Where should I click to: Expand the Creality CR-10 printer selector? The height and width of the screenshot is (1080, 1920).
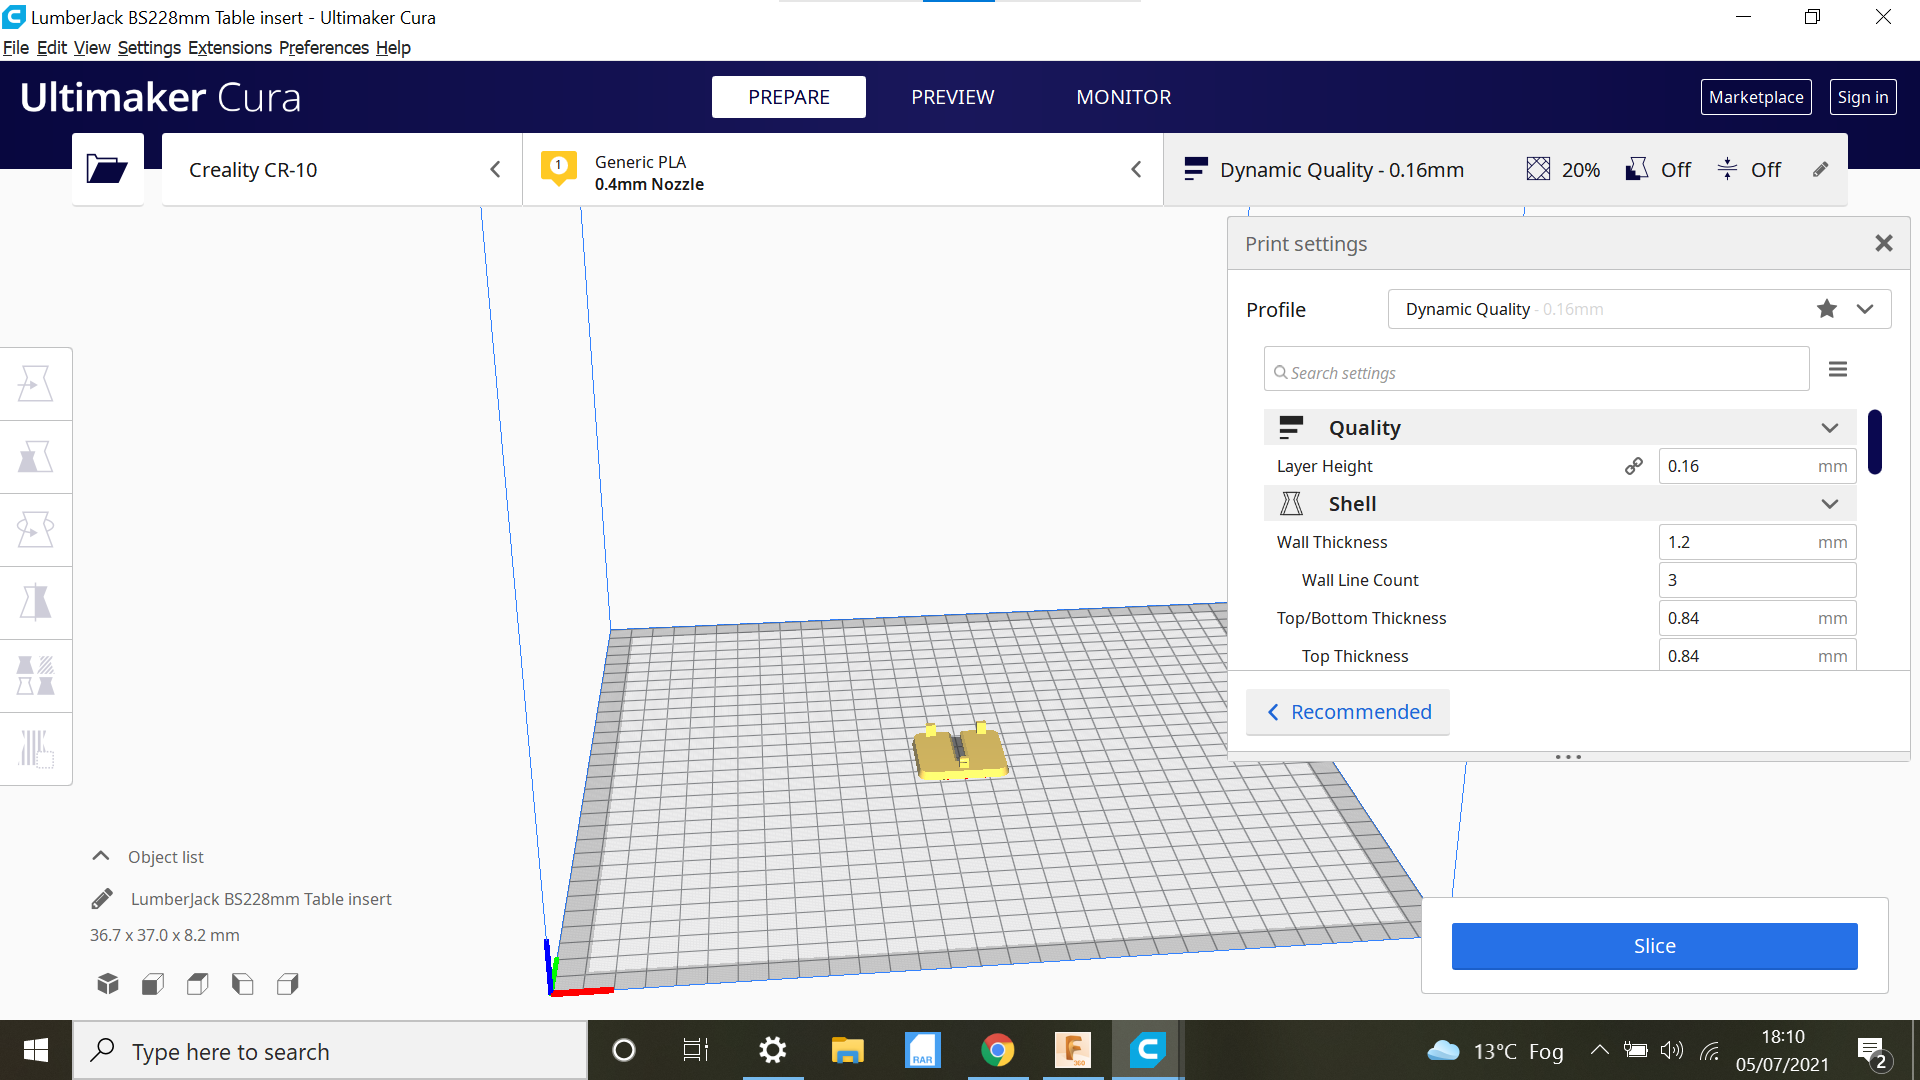point(342,170)
